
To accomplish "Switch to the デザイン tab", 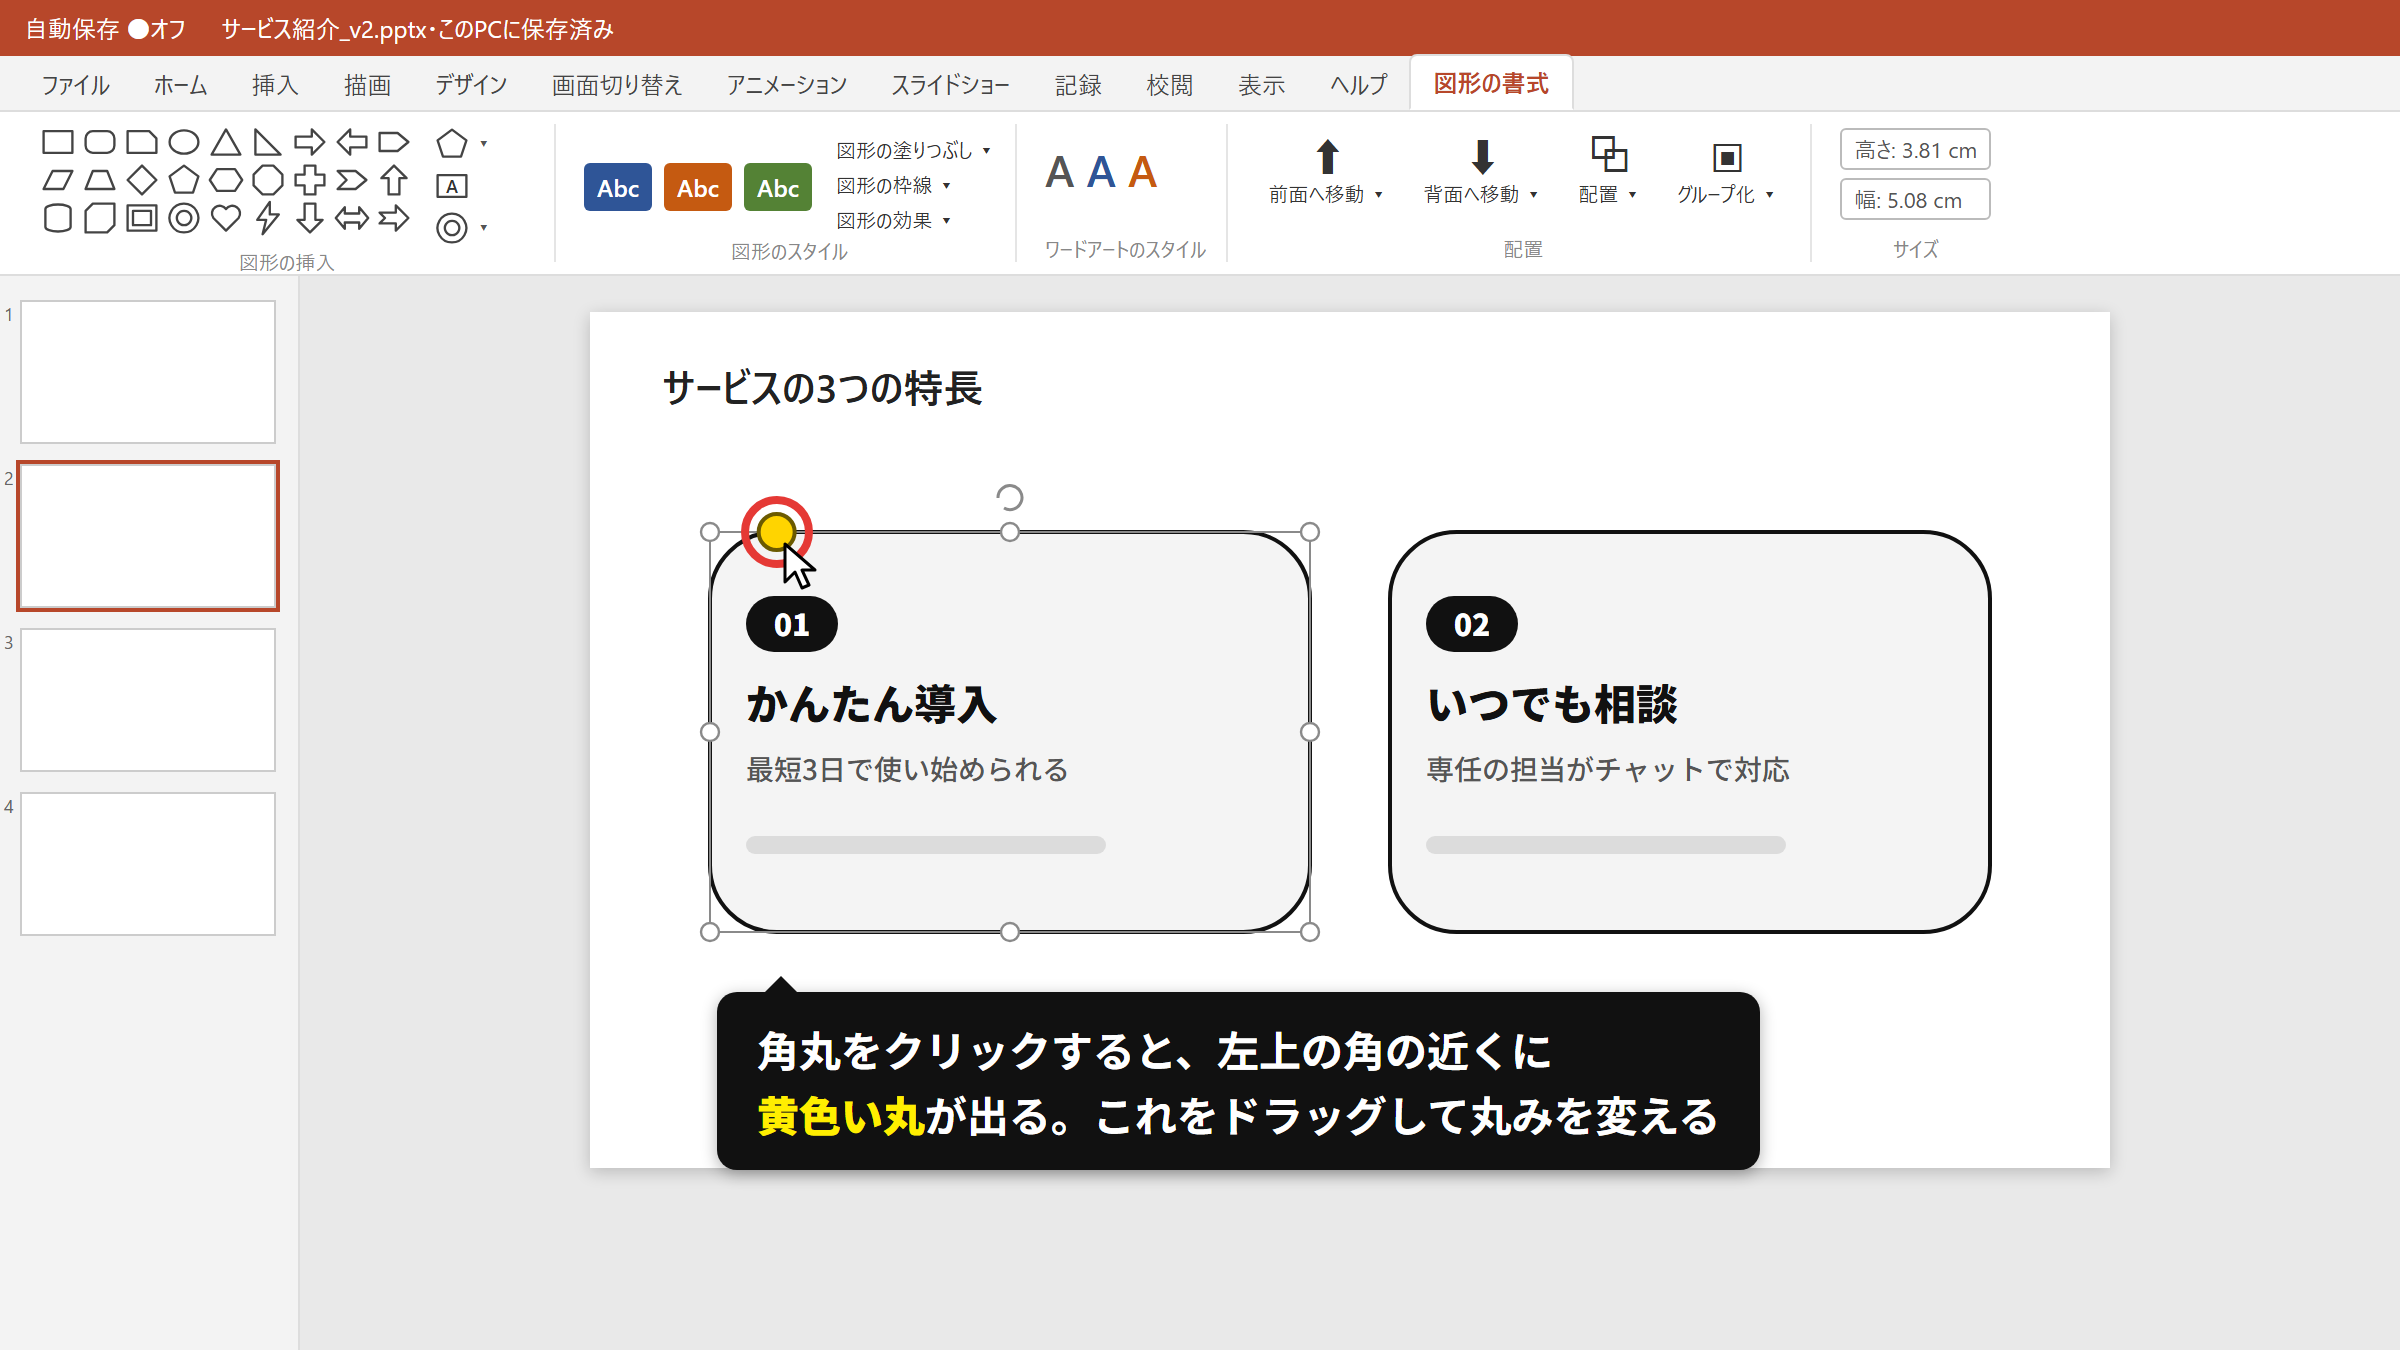I will pos(471,85).
